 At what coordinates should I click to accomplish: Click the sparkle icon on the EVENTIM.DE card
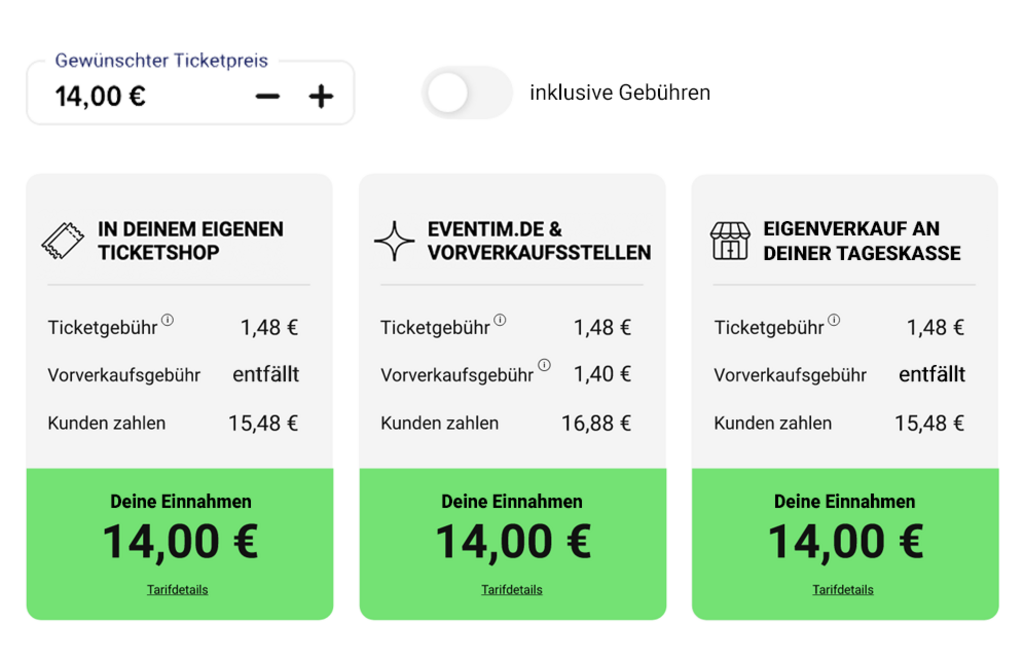pyautogui.click(x=396, y=239)
